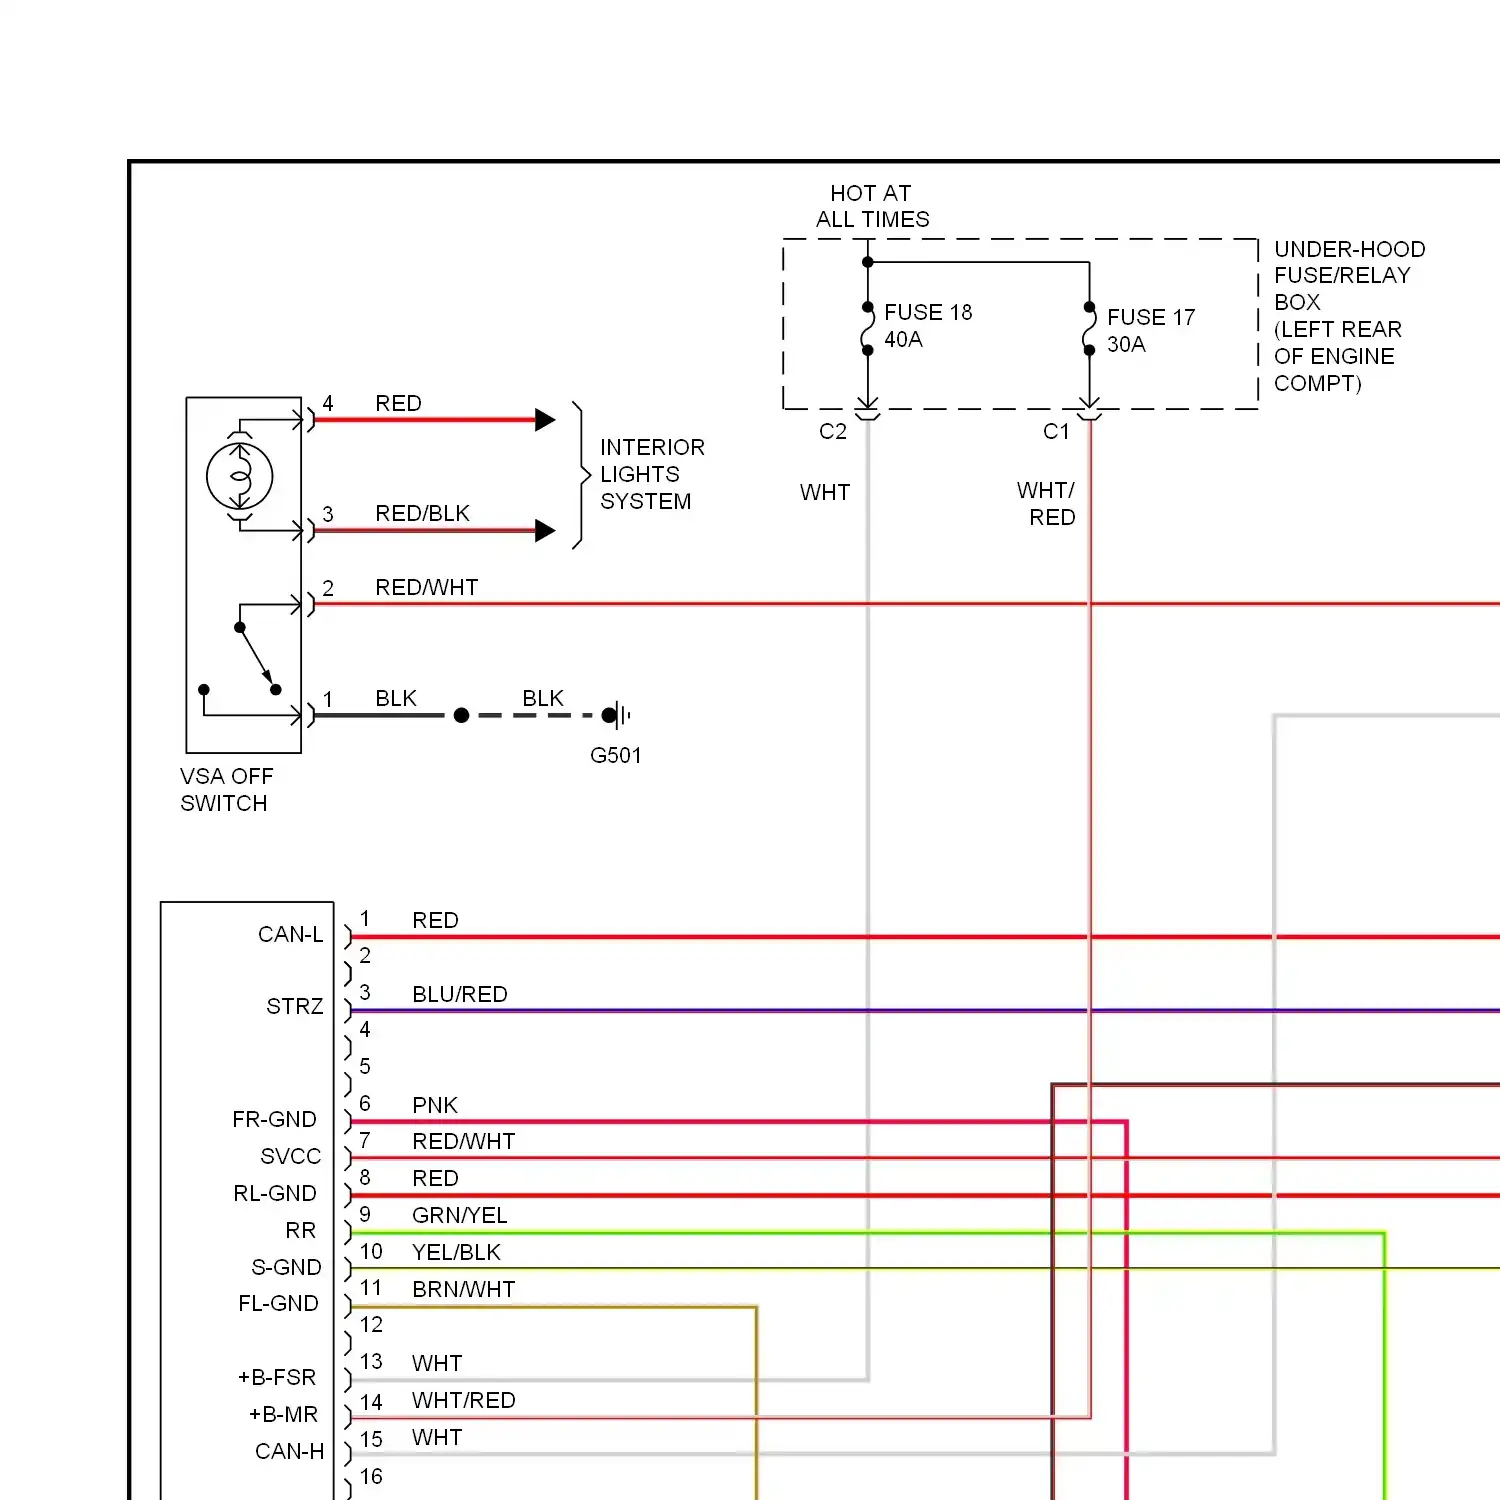Click the "SVCC" terminal label
1500x1500 pixels.
click(291, 1156)
